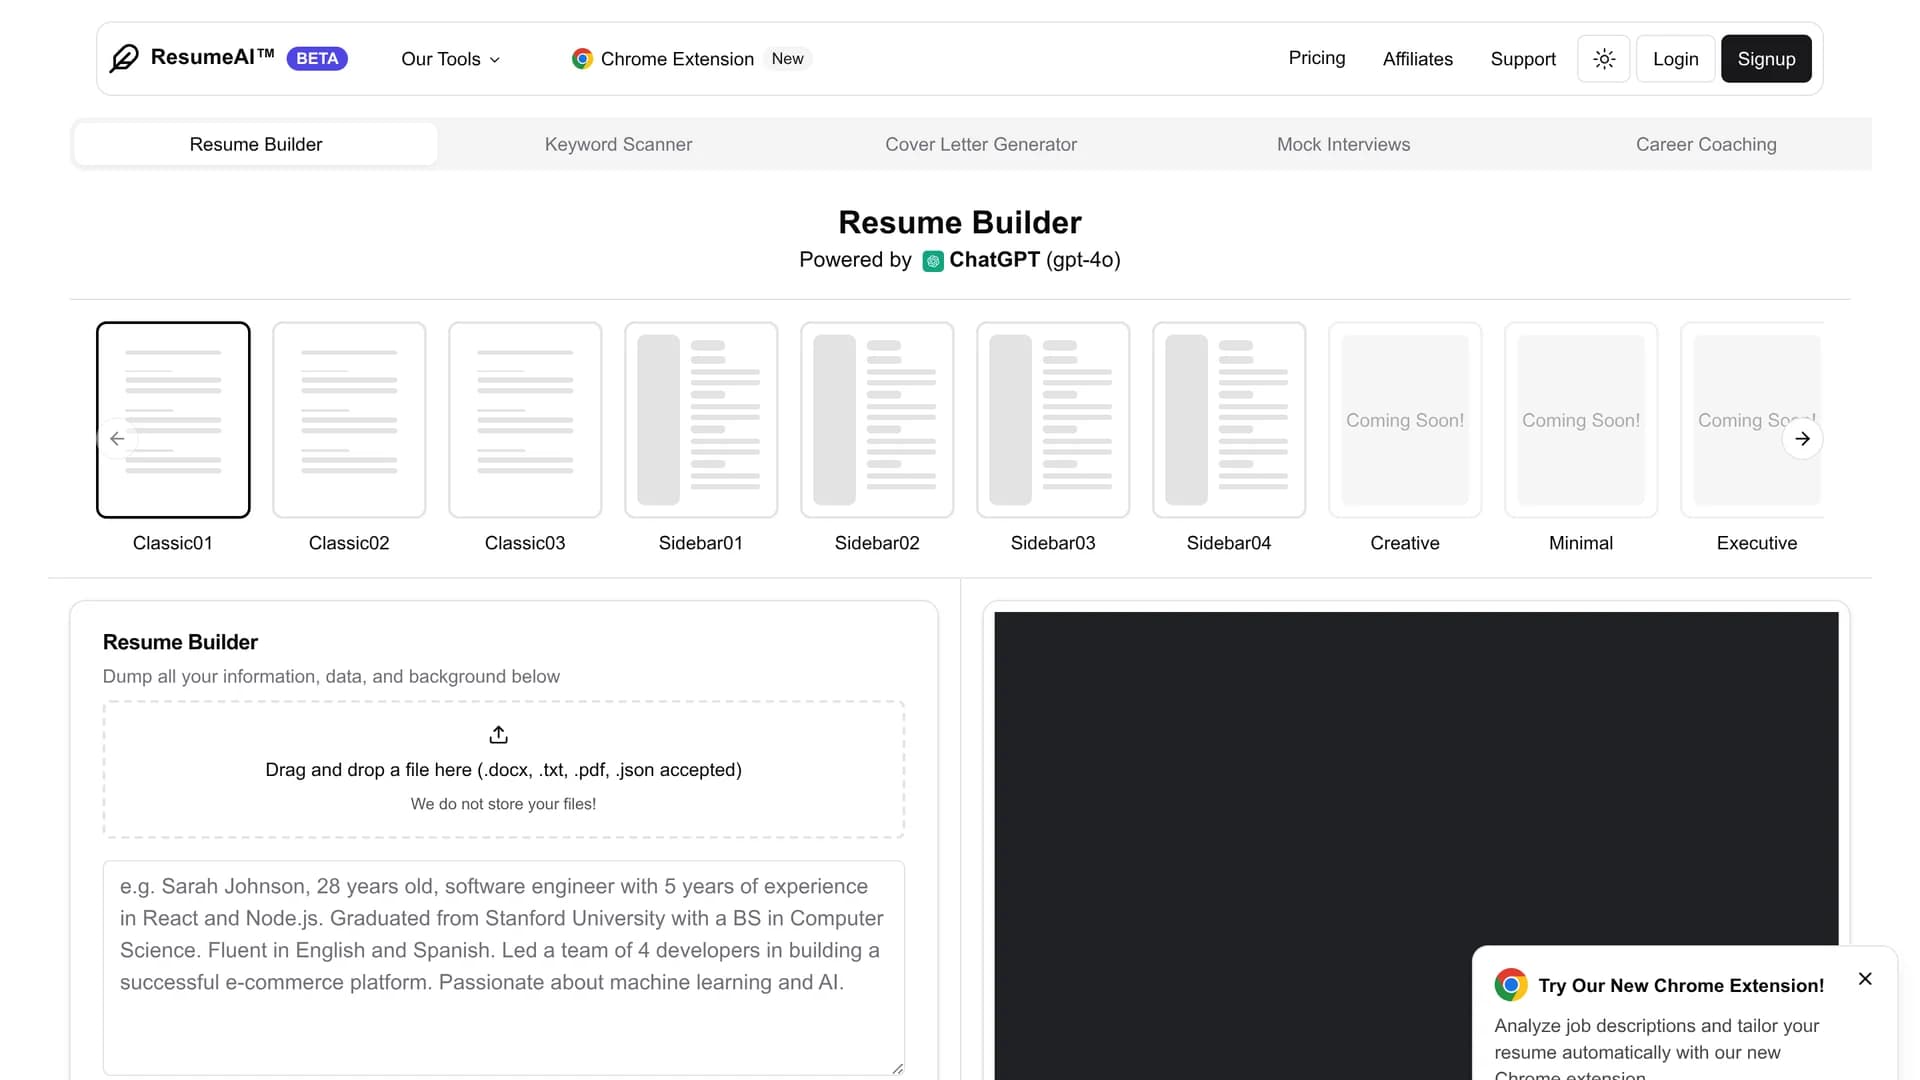Click the right arrow of the template carousel
The width and height of the screenshot is (1920, 1080).
coord(1802,439)
